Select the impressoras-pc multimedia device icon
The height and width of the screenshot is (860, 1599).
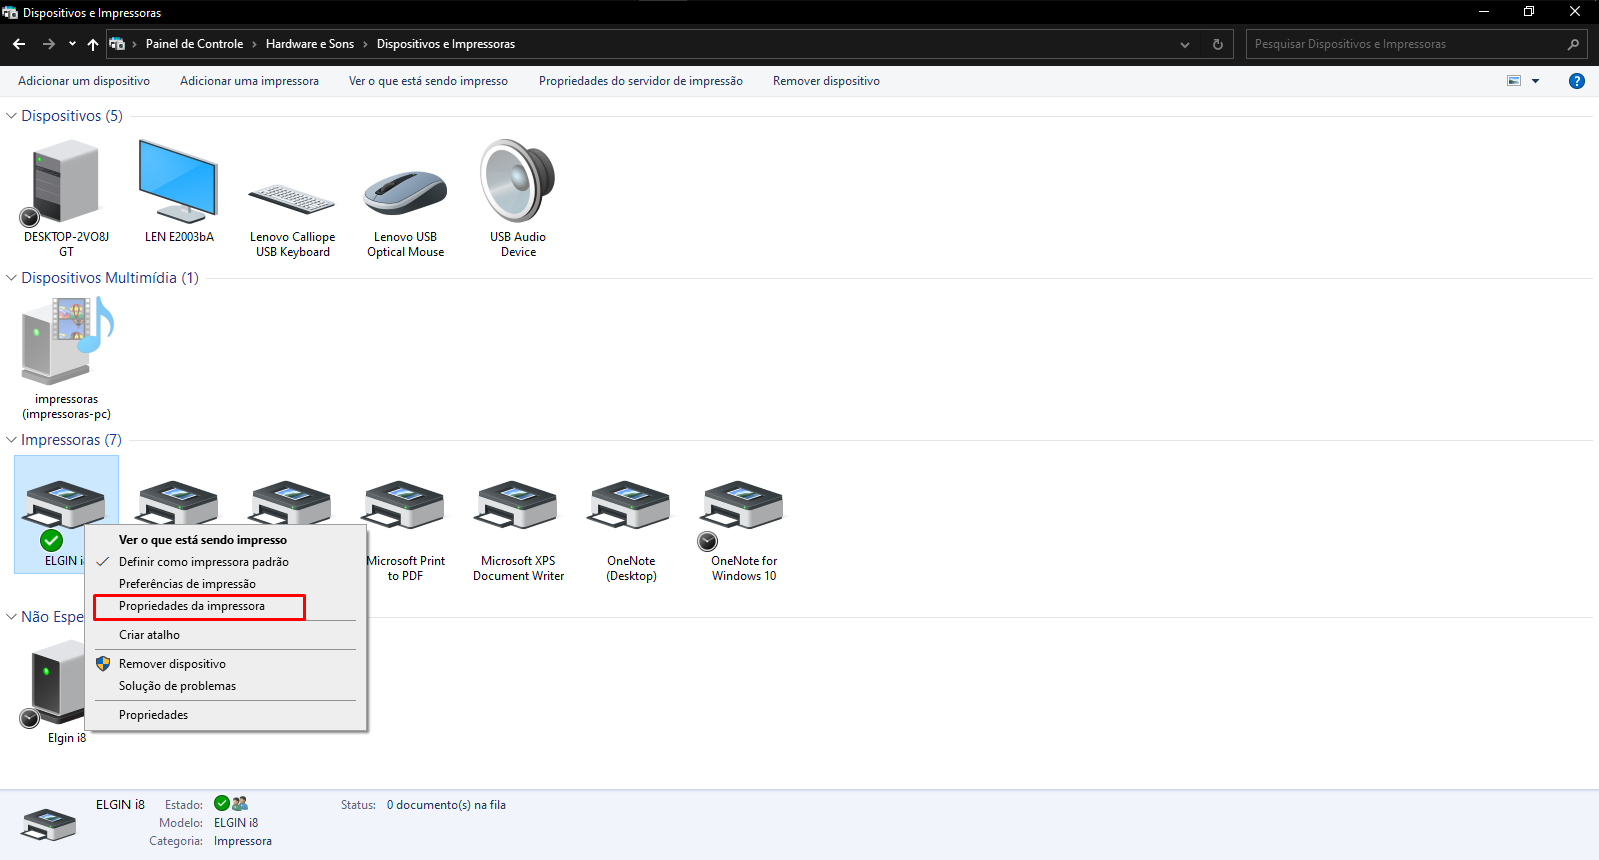coord(67,345)
